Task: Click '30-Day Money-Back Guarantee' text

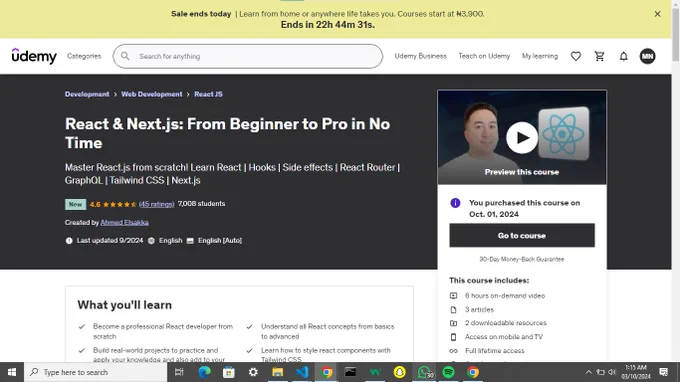Action: (522, 259)
